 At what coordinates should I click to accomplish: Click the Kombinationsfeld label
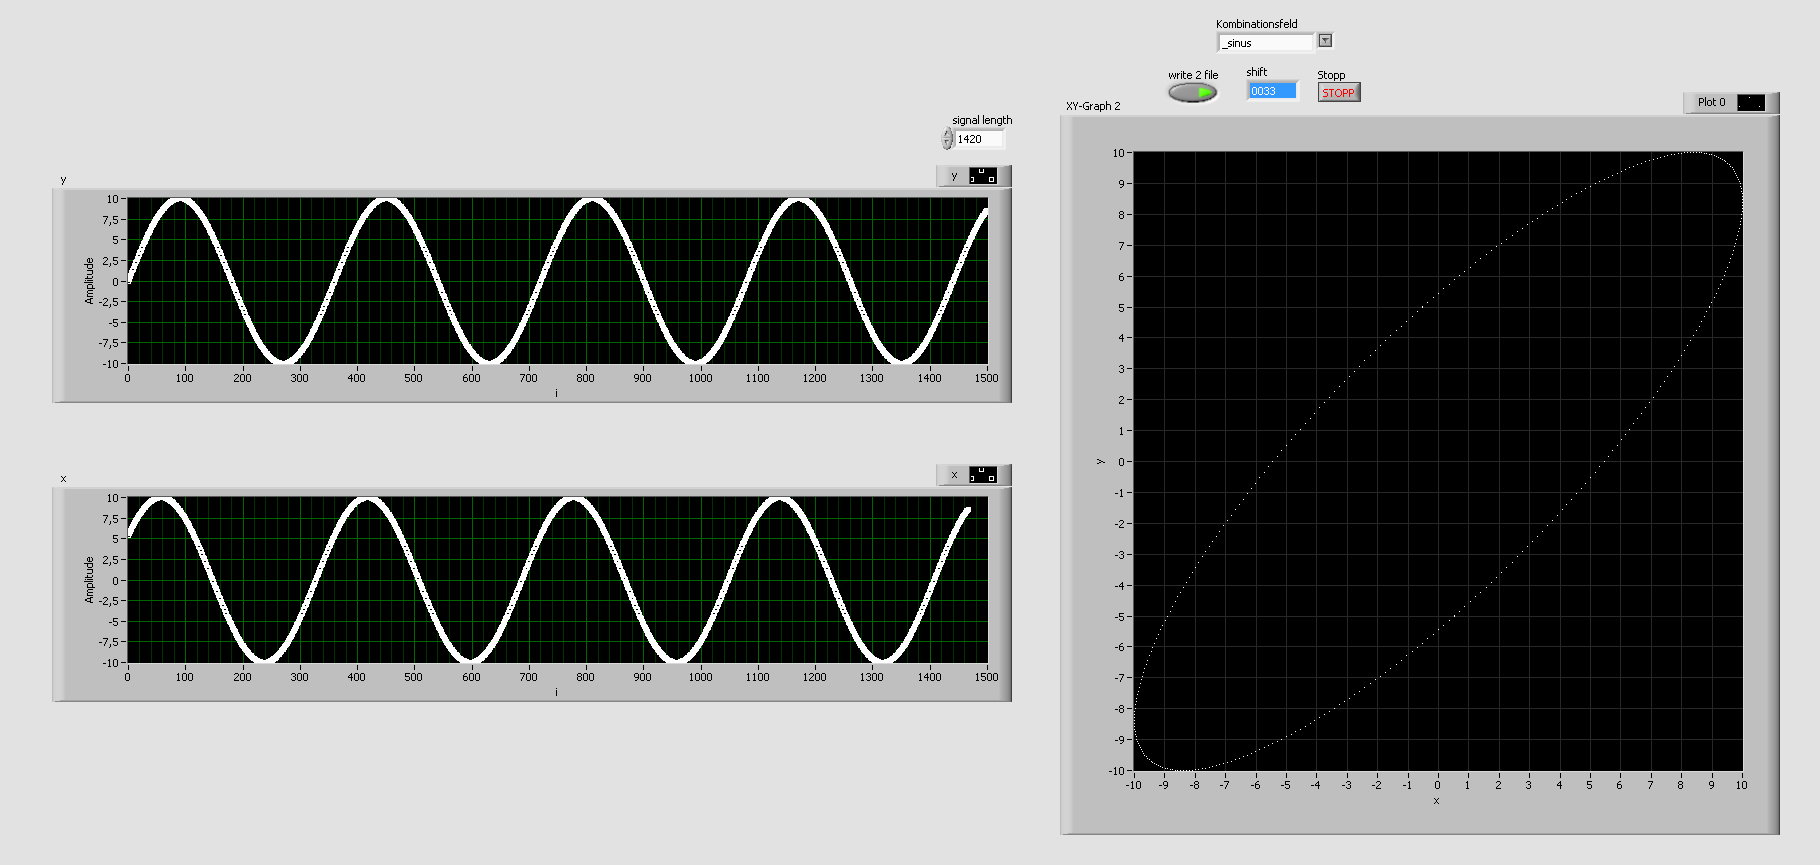(x=1256, y=24)
